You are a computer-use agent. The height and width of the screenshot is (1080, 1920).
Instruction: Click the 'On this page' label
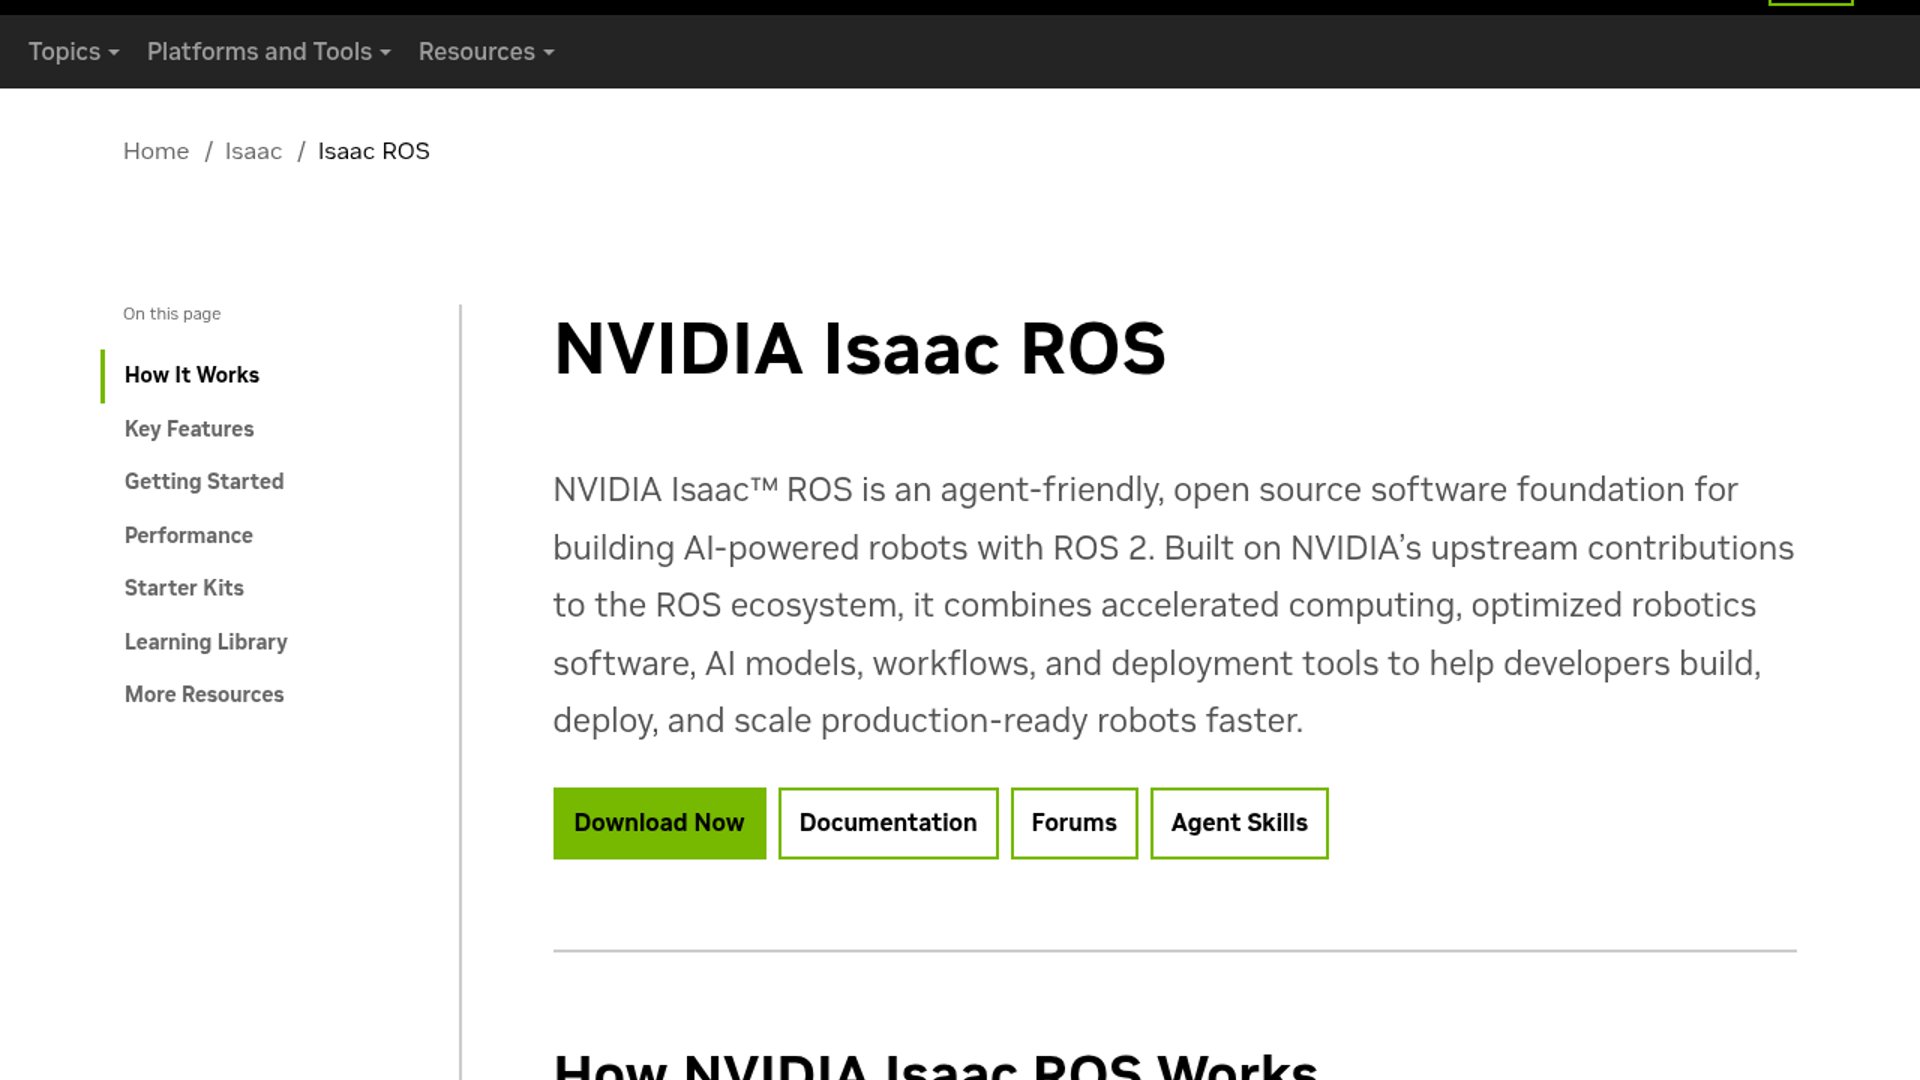pos(172,314)
